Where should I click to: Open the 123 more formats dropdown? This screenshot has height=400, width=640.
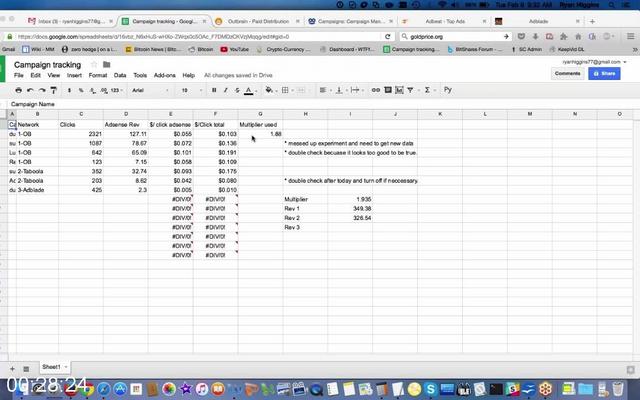(x=116, y=90)
